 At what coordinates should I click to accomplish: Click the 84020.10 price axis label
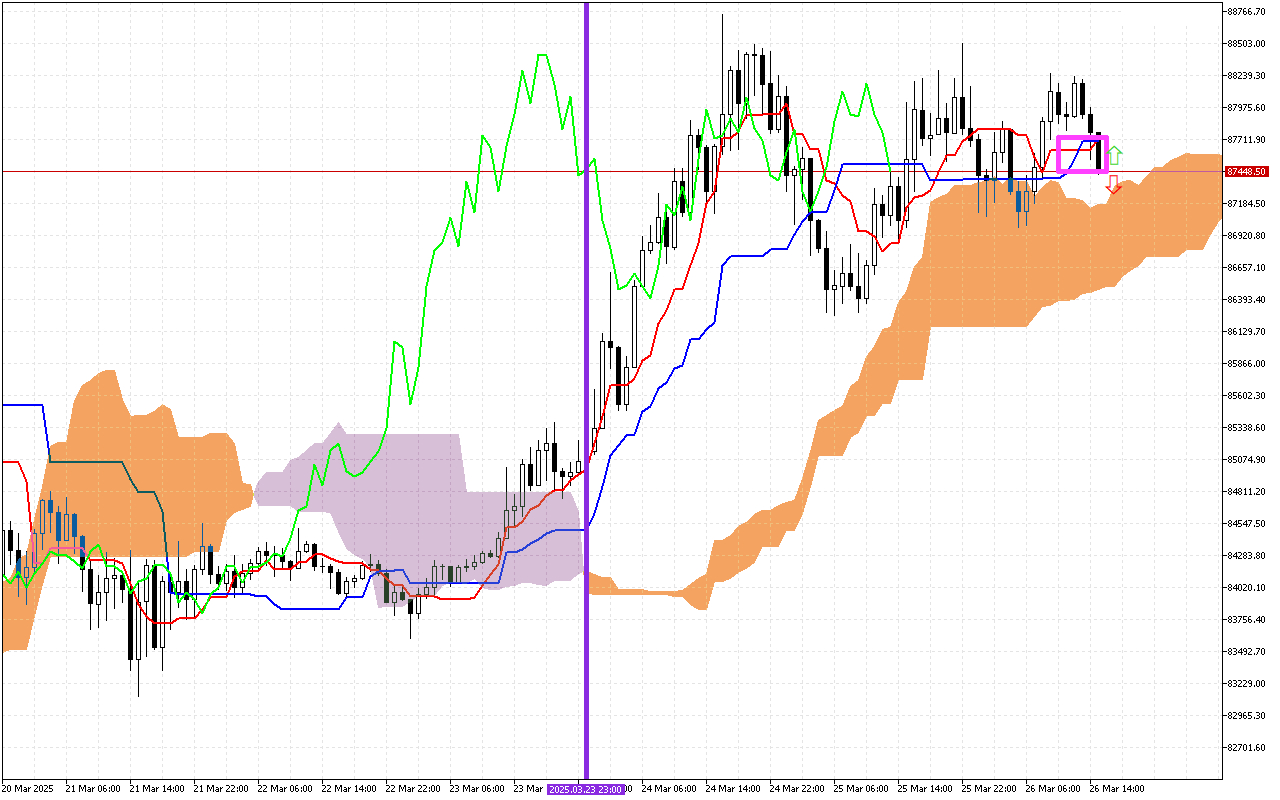pyautogui.click(x=1246, y=588)
